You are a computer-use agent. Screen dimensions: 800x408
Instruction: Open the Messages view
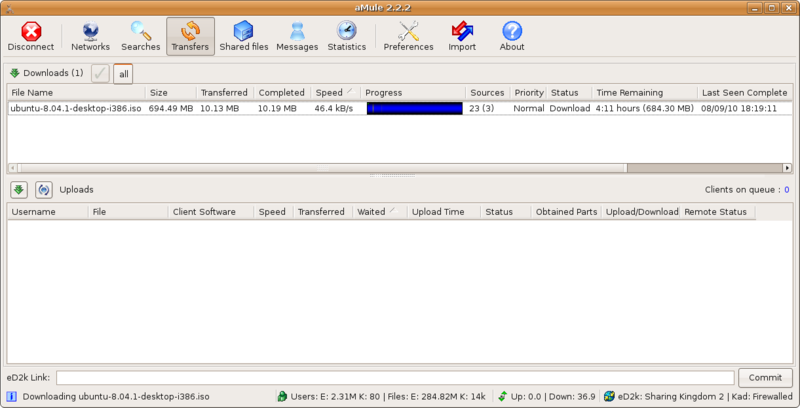click(297, 36)
